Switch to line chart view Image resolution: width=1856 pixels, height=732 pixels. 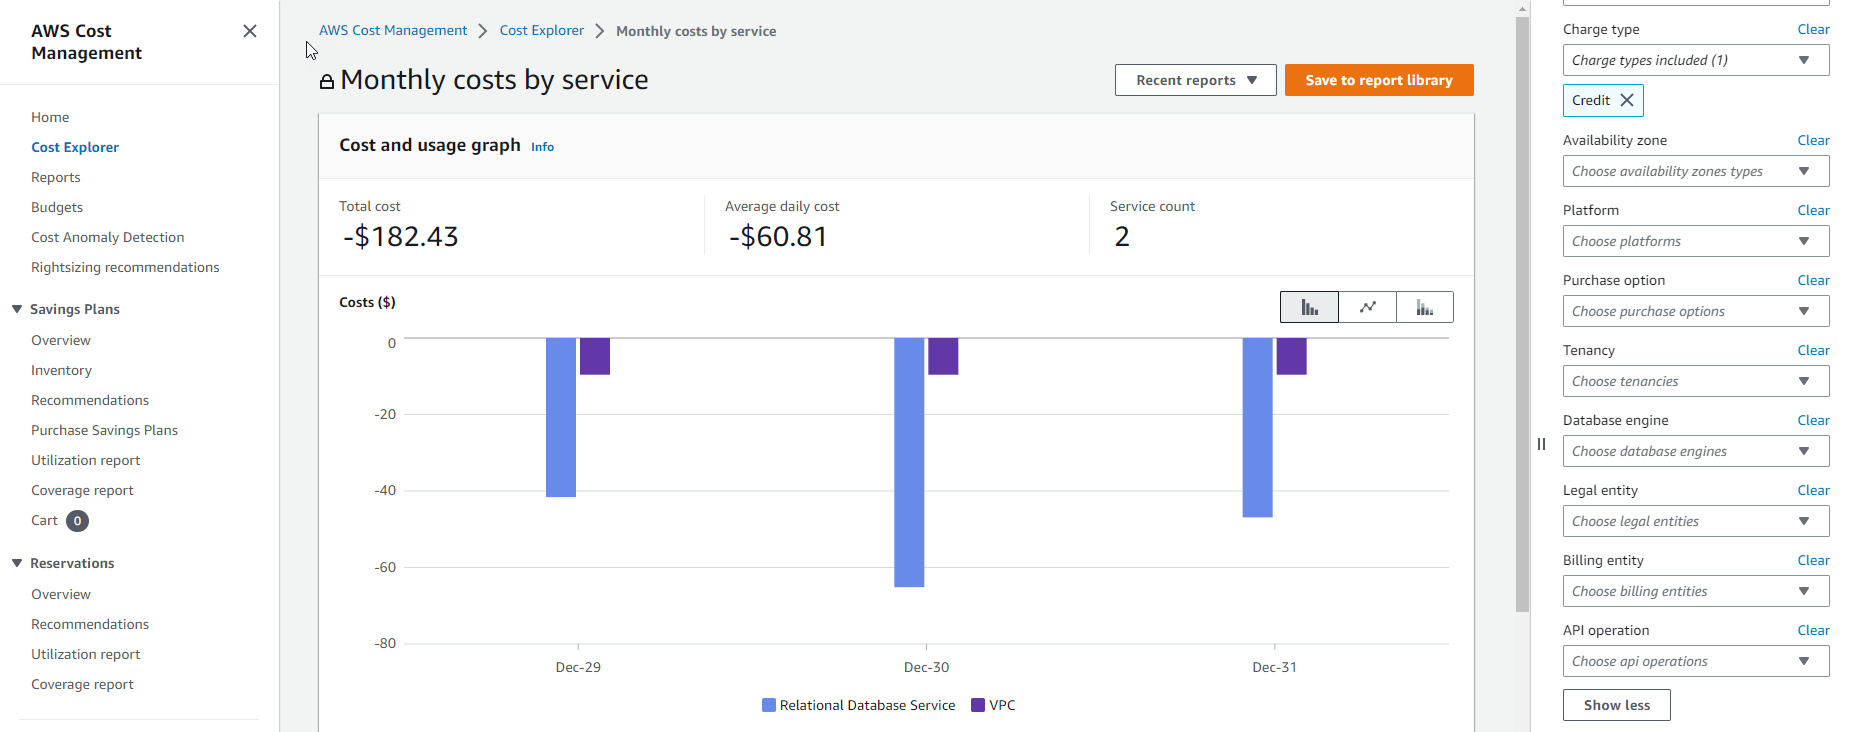[x=1367, y=307]
